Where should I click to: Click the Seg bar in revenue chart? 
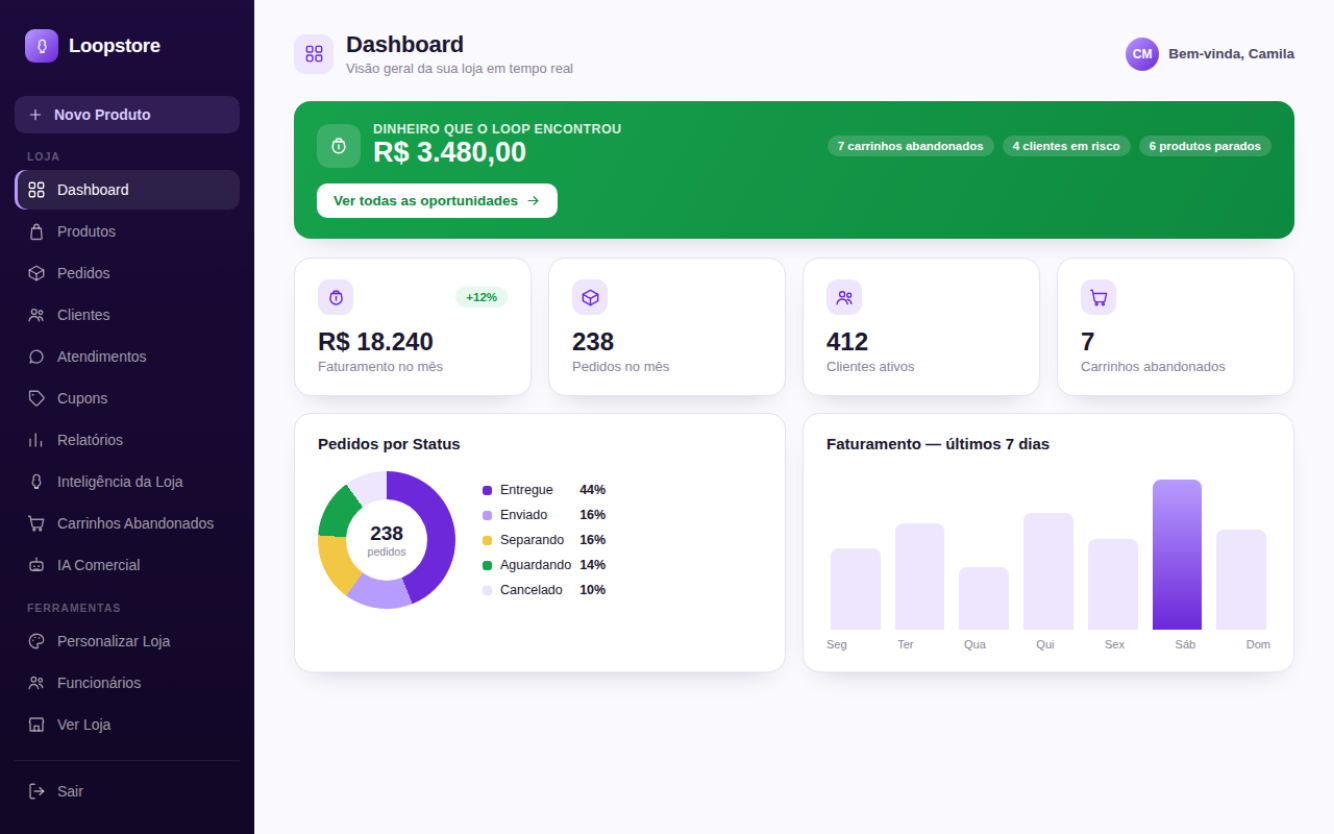tap(856, 589)
